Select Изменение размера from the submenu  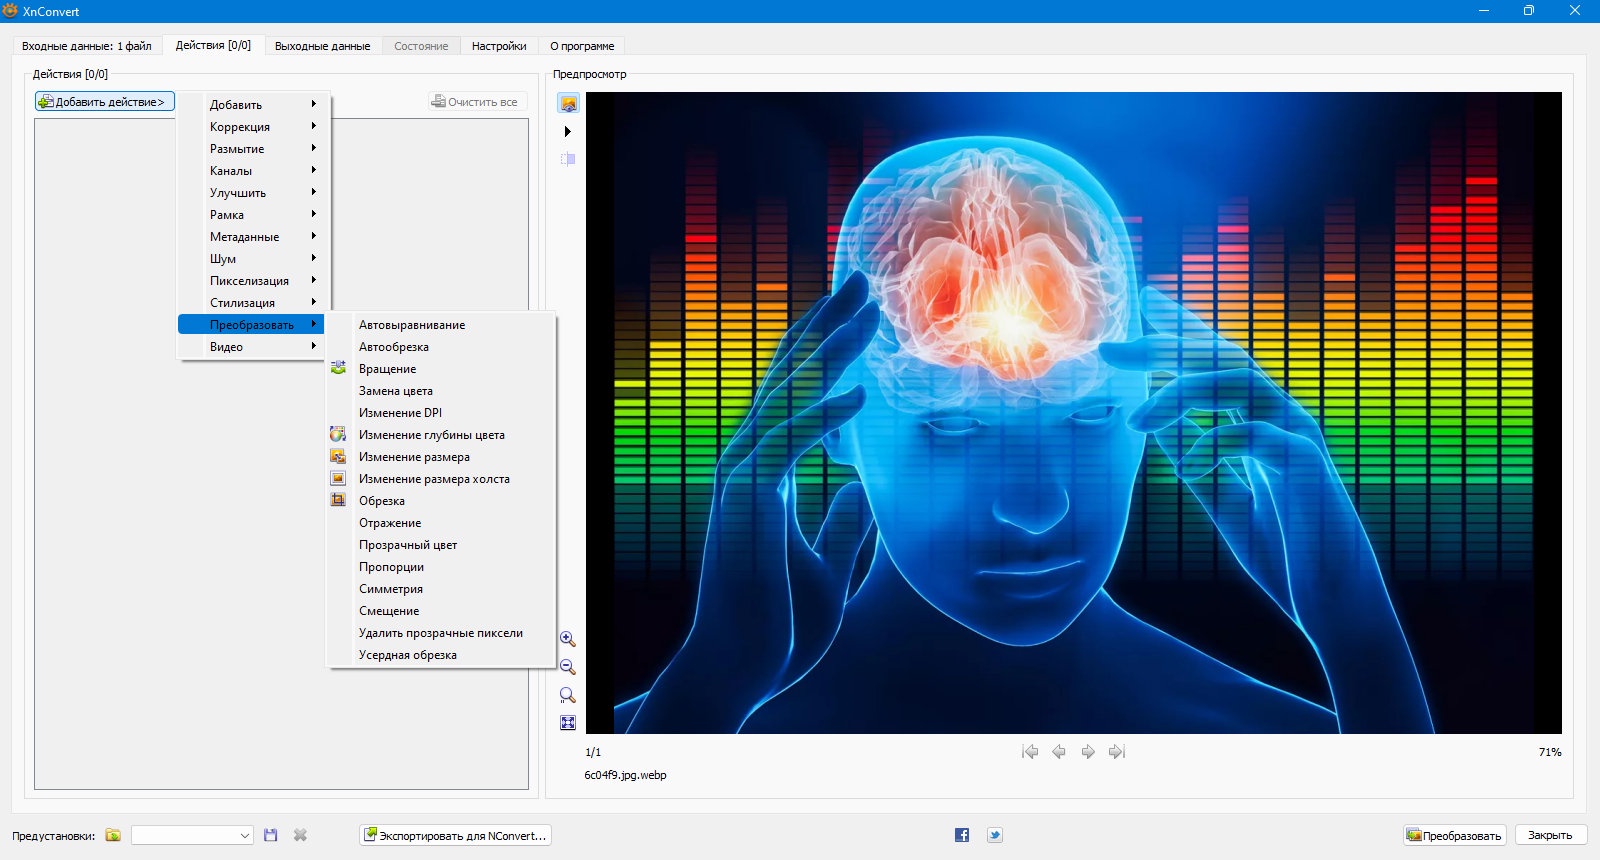[x=414, y=457]
